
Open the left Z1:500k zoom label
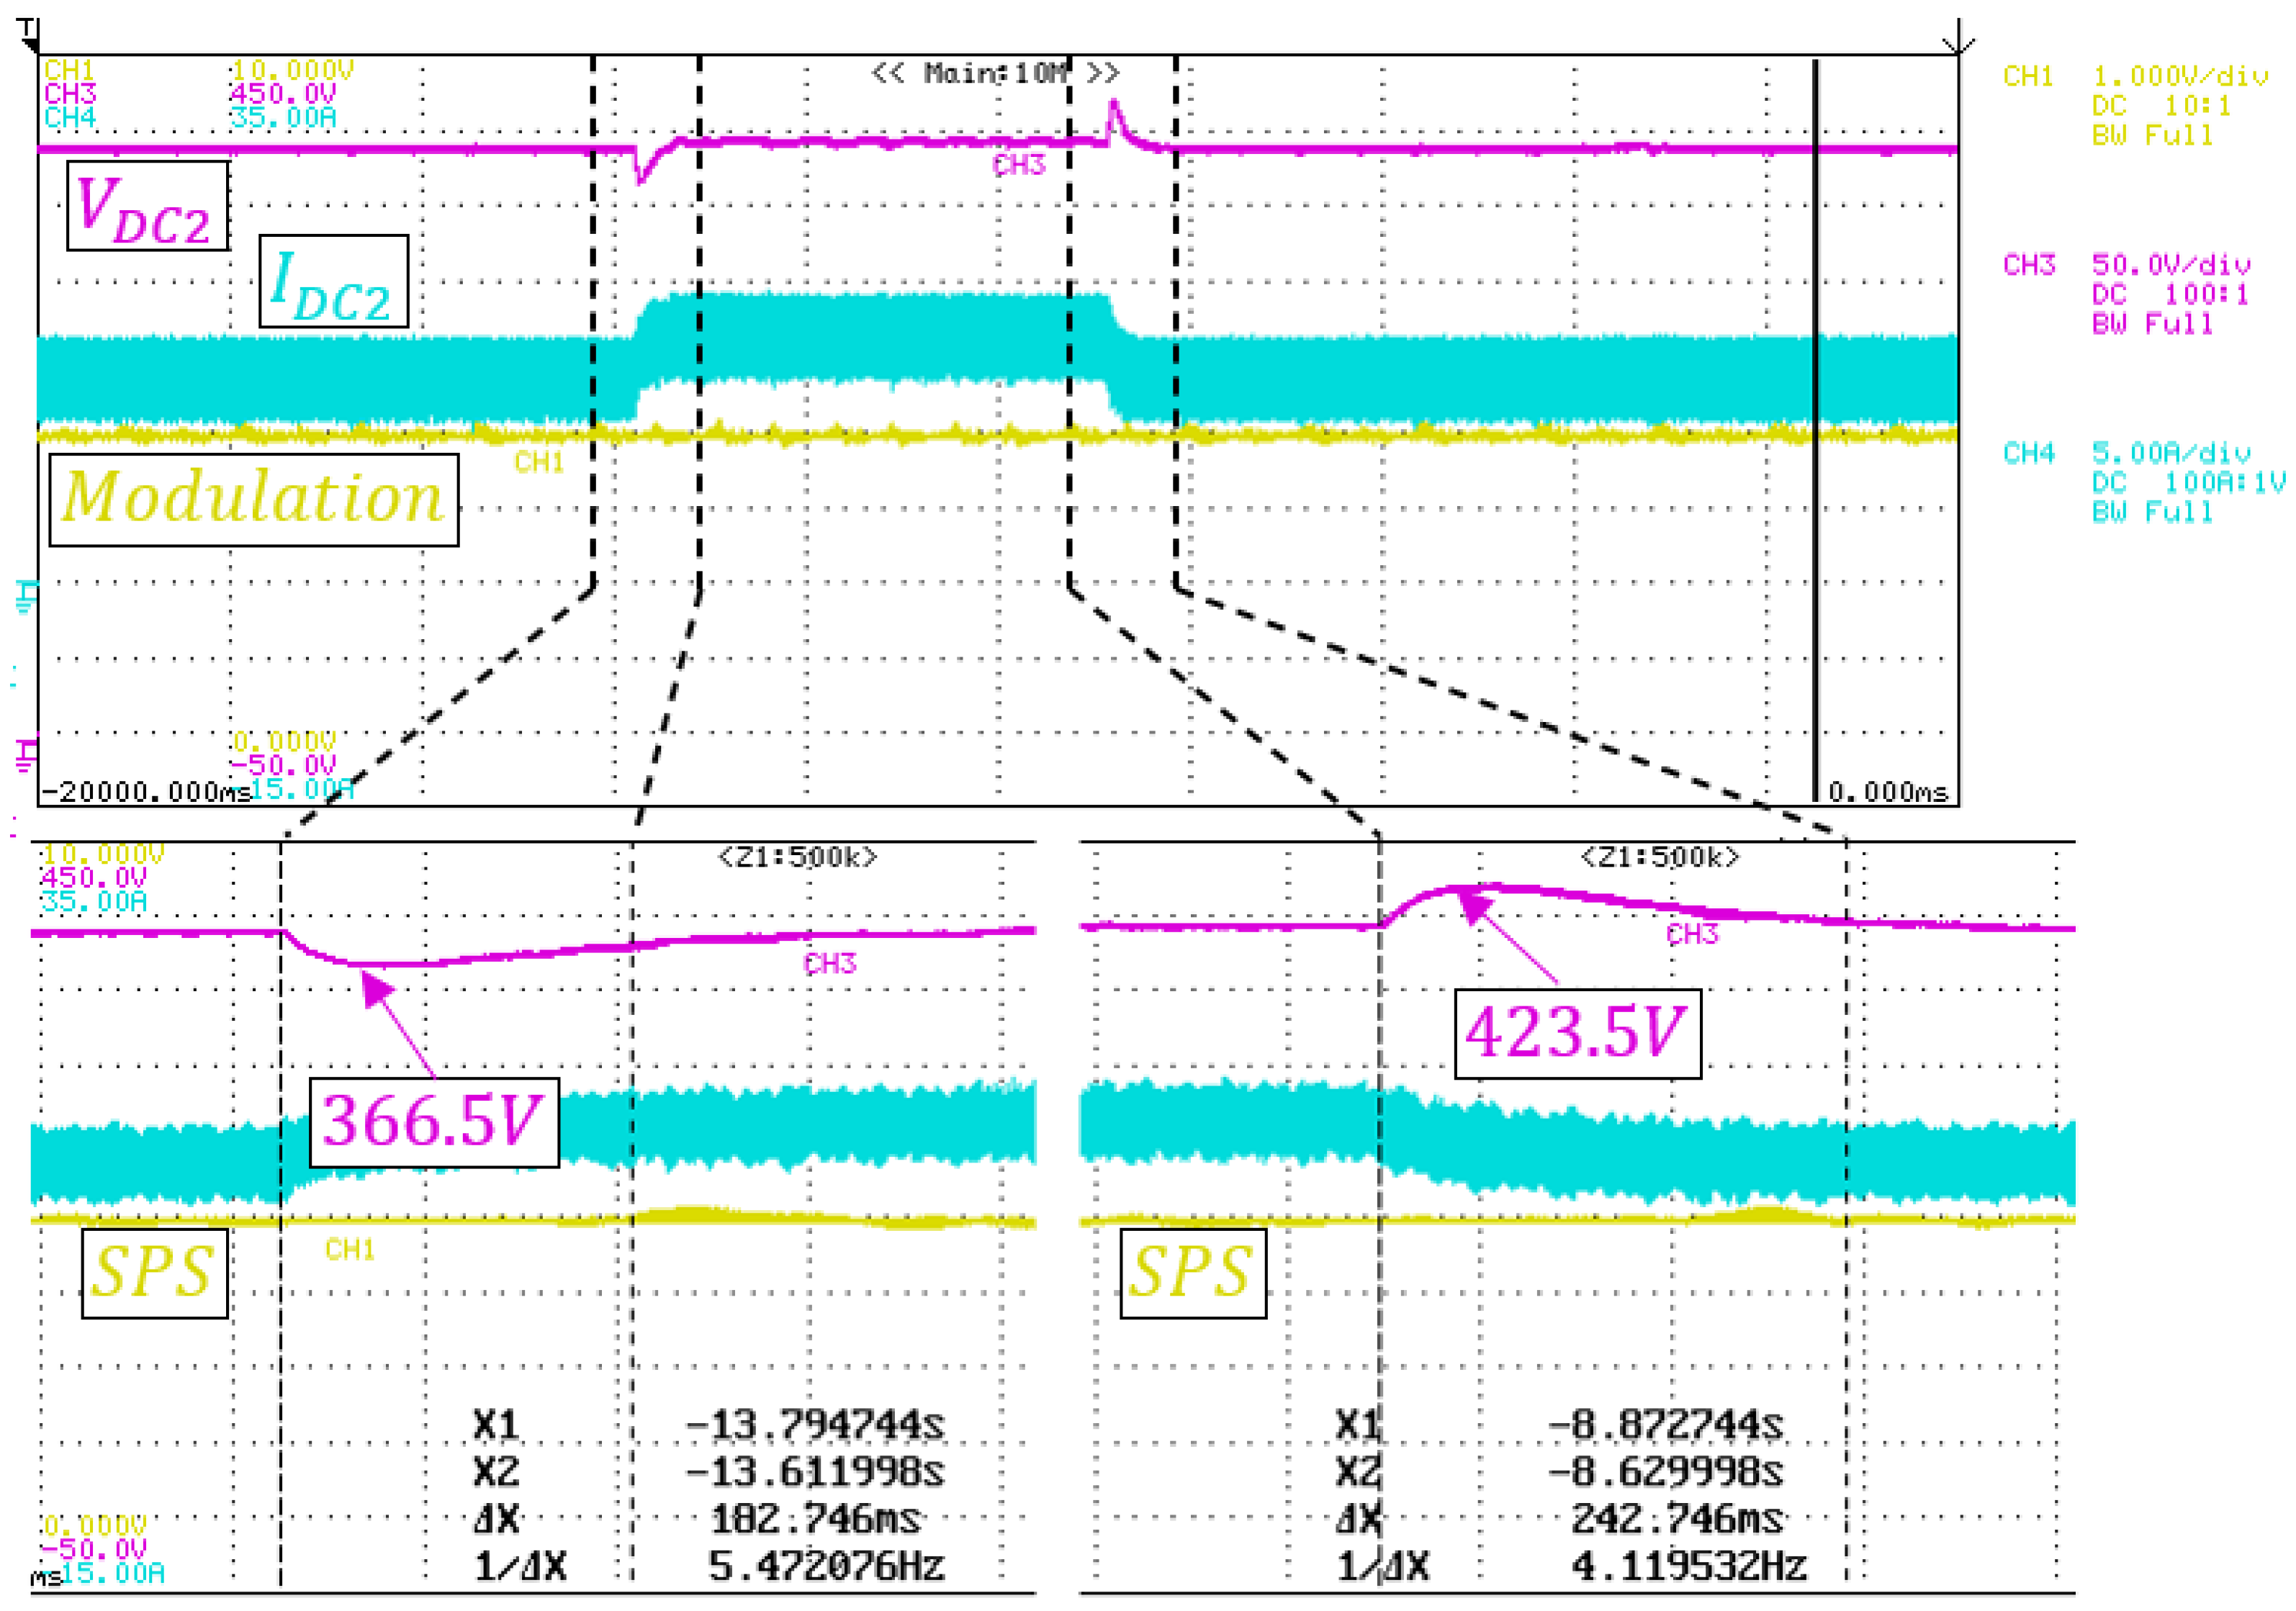pos(797,857)
